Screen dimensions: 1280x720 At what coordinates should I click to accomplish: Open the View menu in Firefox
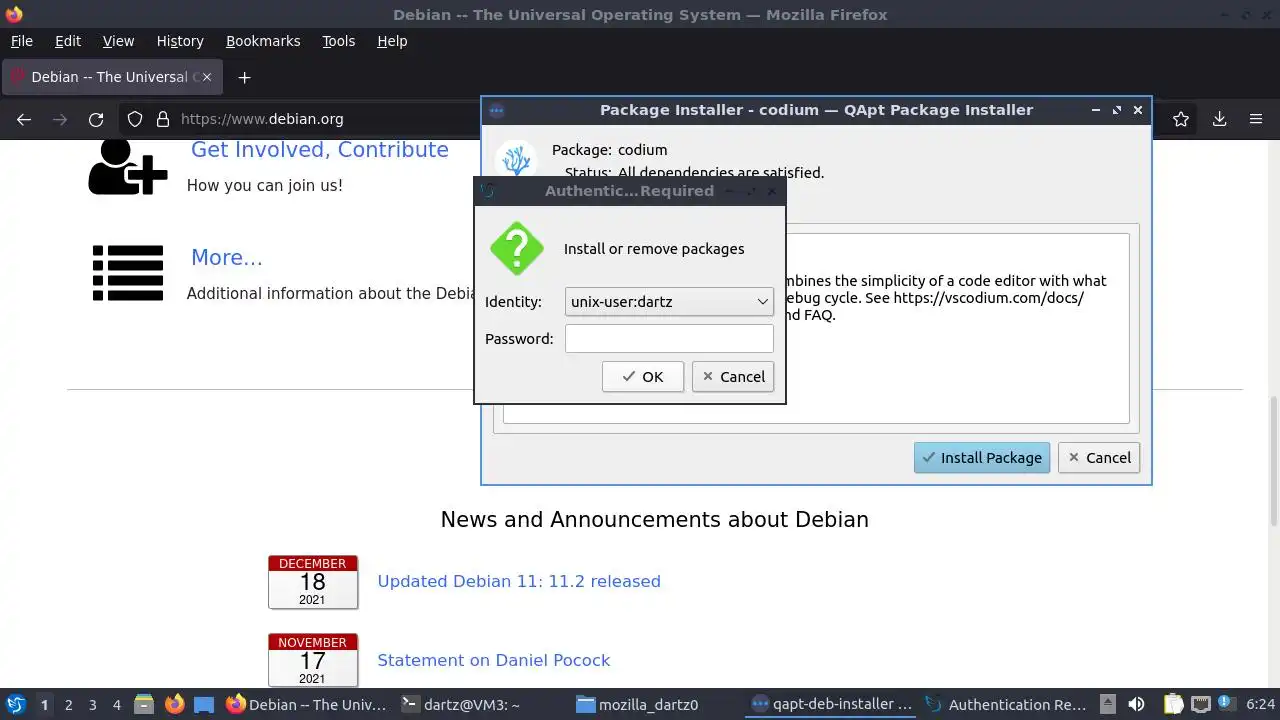point(118,41)
